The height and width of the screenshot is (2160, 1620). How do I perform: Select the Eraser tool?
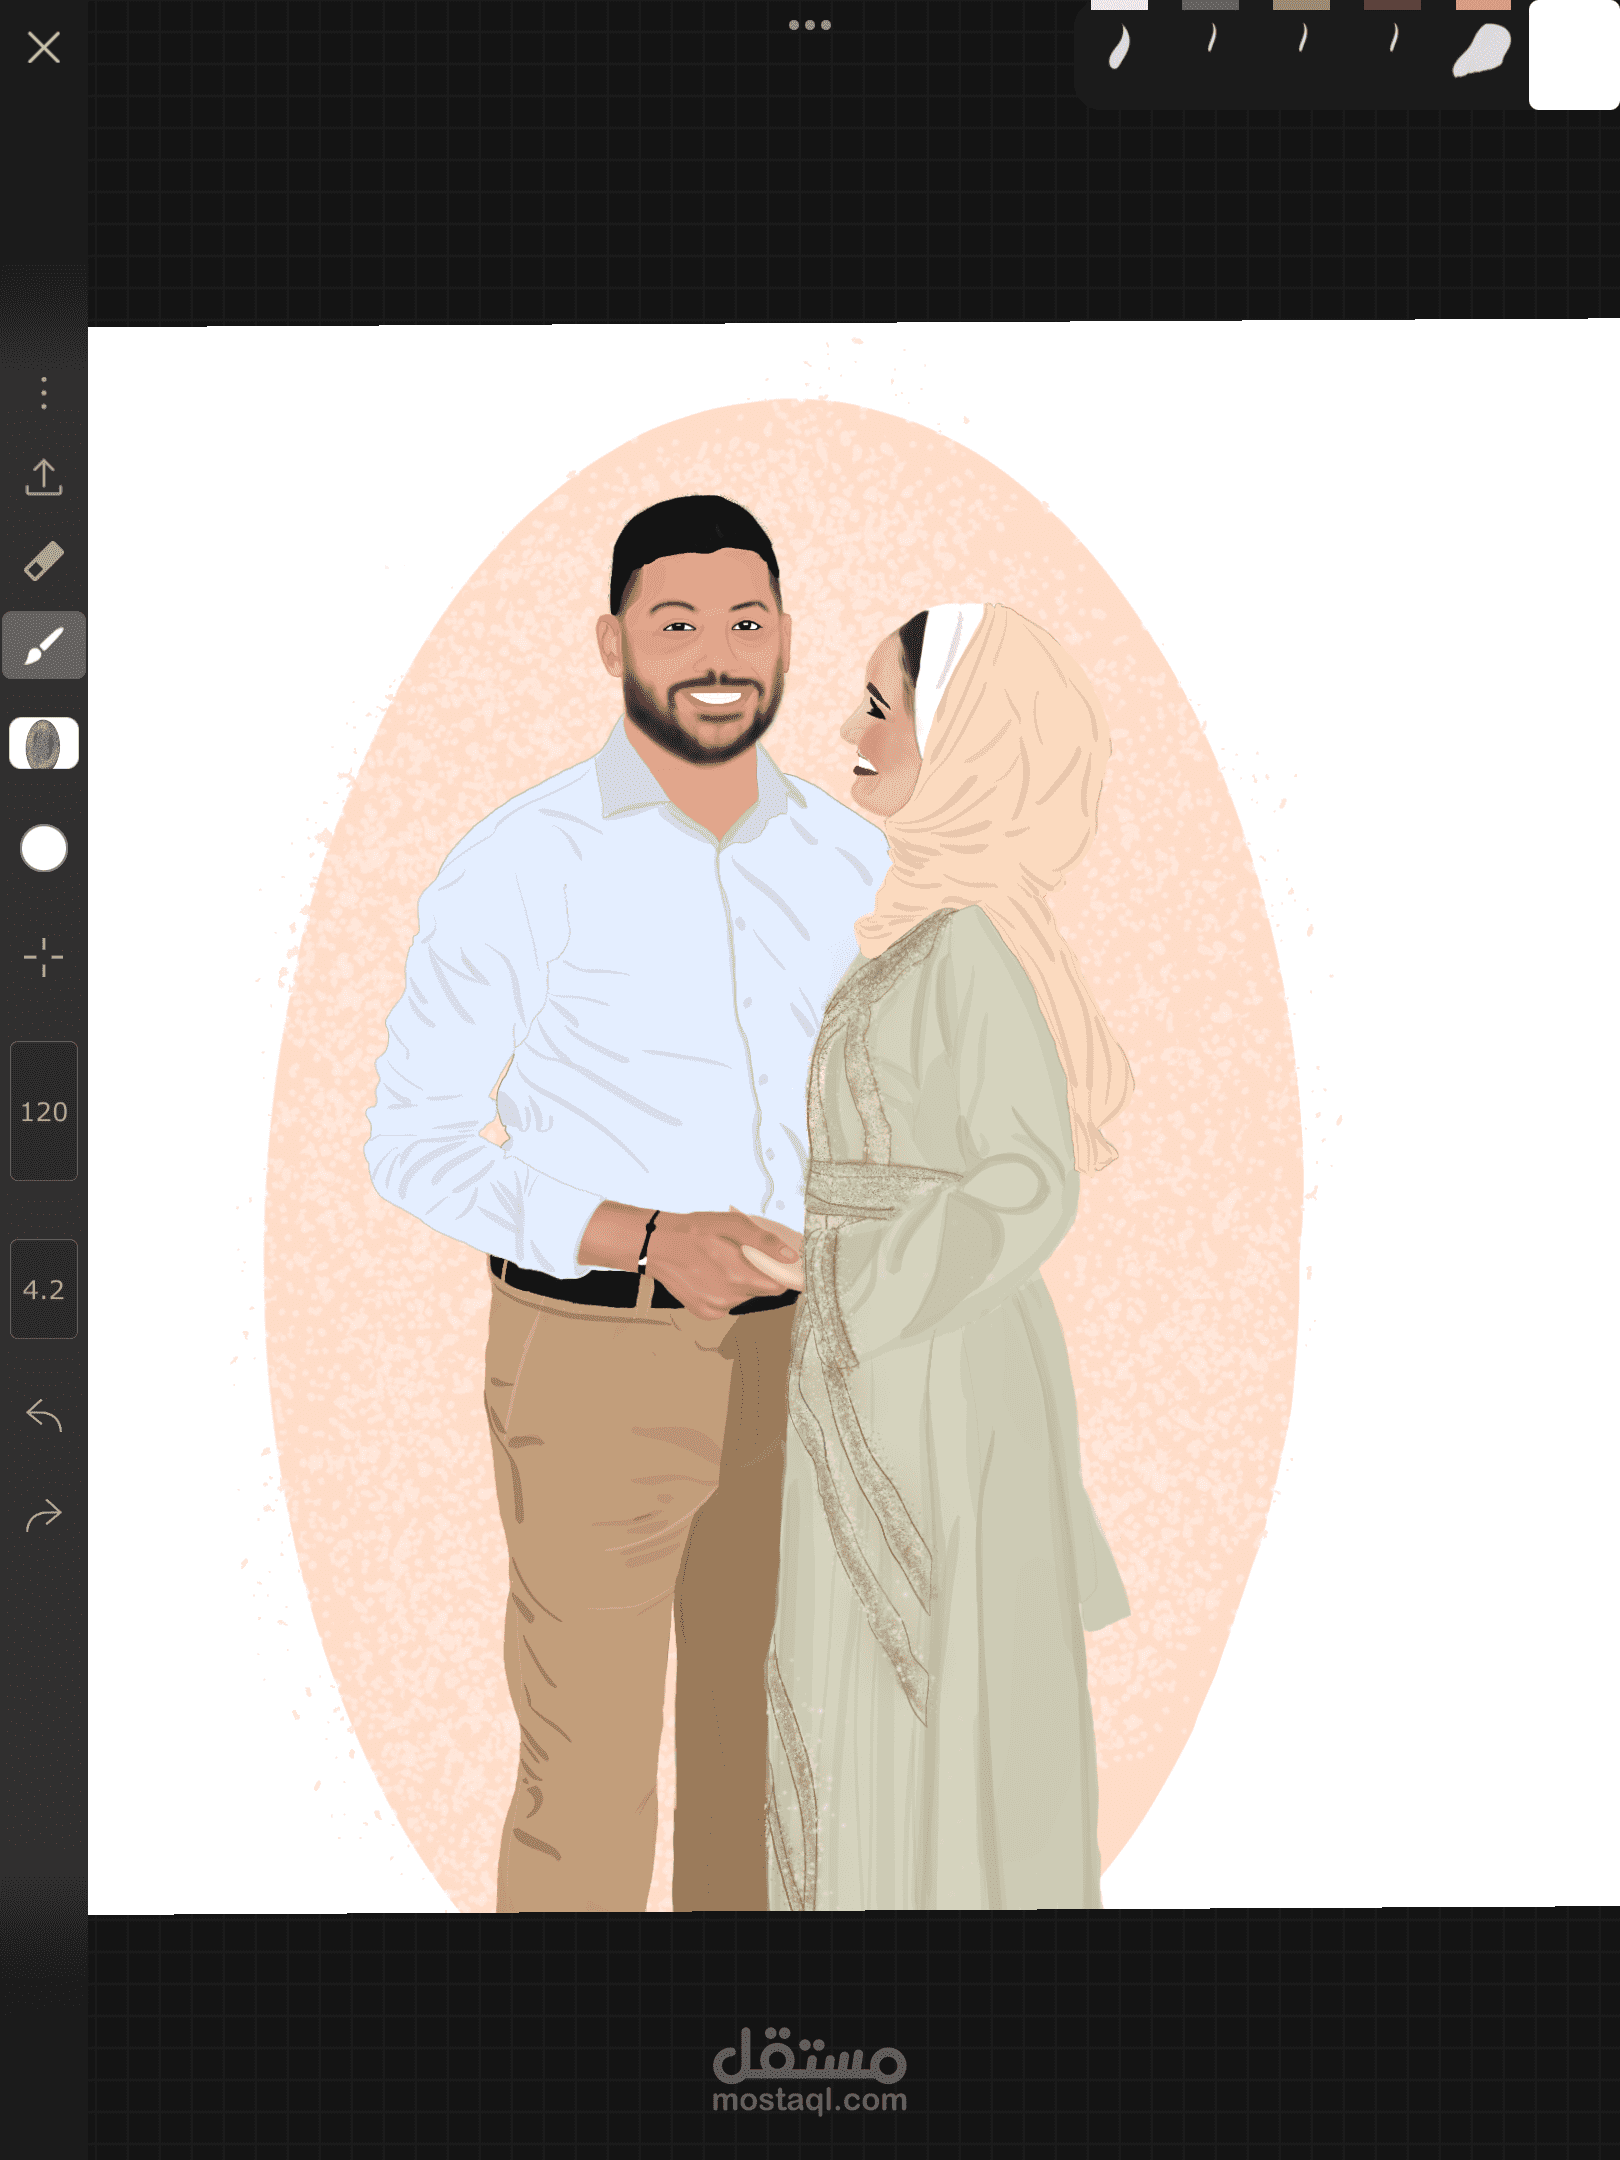(44, 561)
